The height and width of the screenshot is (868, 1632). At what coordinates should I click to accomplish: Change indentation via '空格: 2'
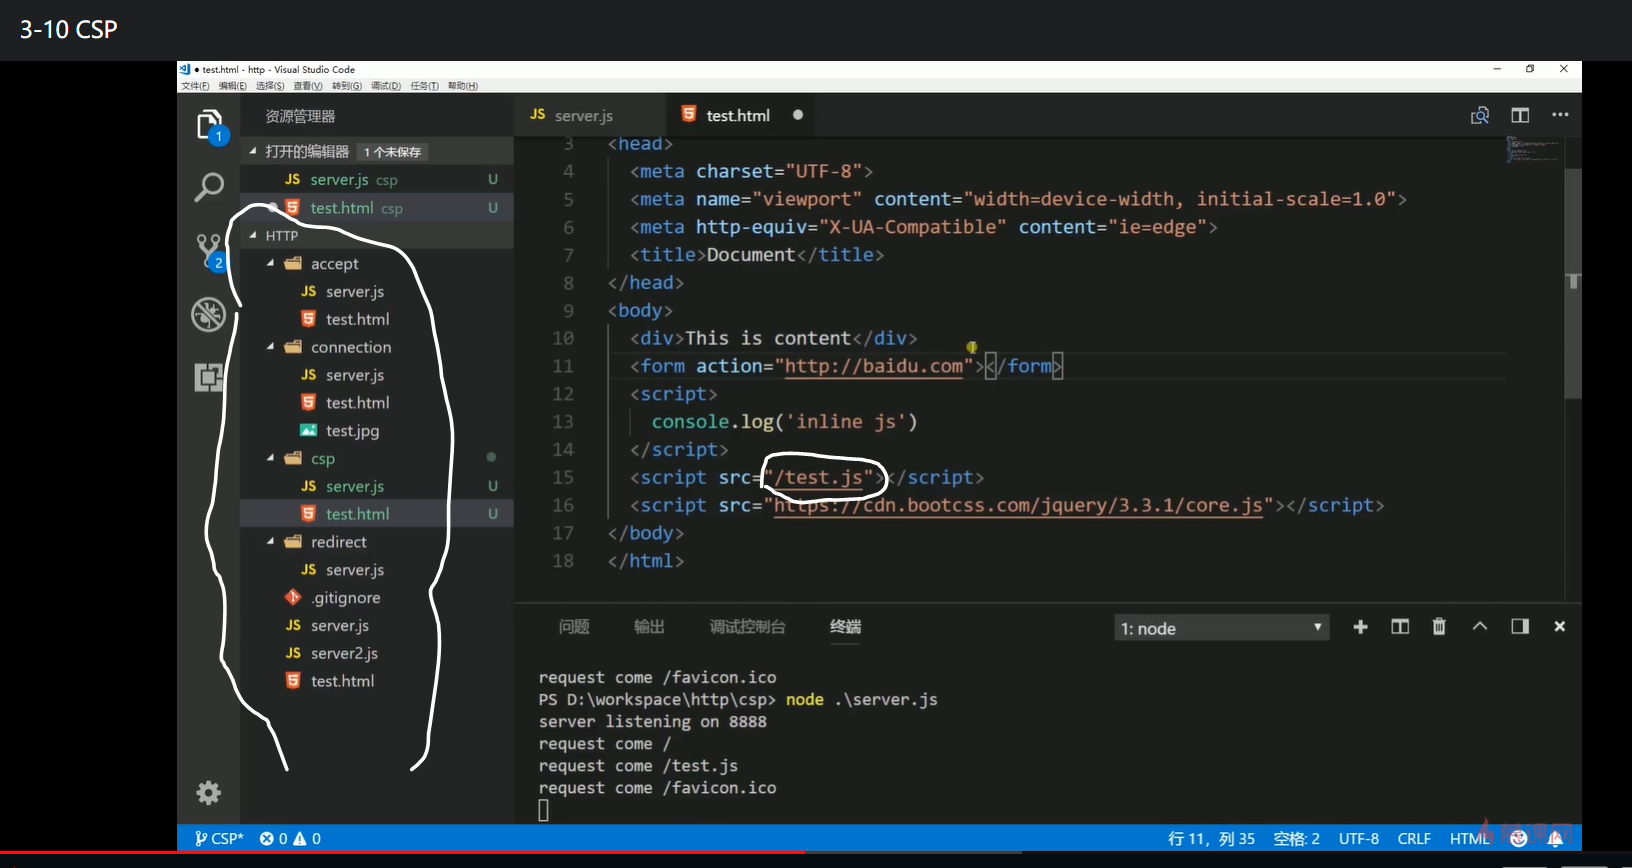pos(1296,839)
